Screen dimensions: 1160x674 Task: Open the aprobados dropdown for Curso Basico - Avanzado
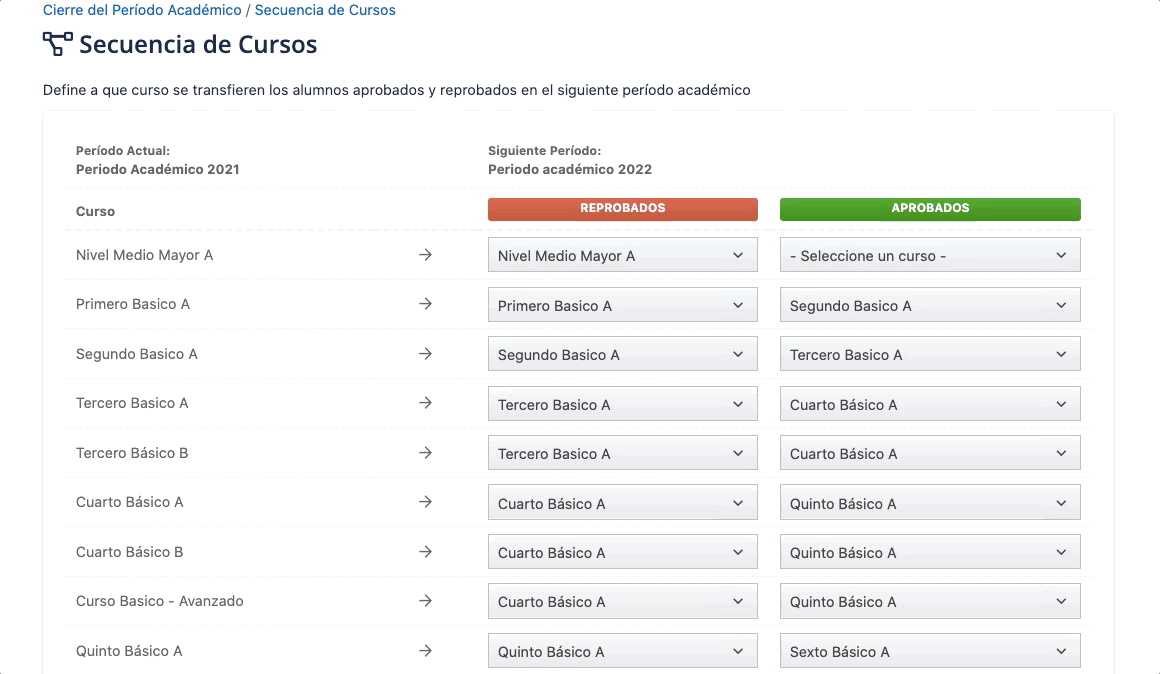click(929, 601)
